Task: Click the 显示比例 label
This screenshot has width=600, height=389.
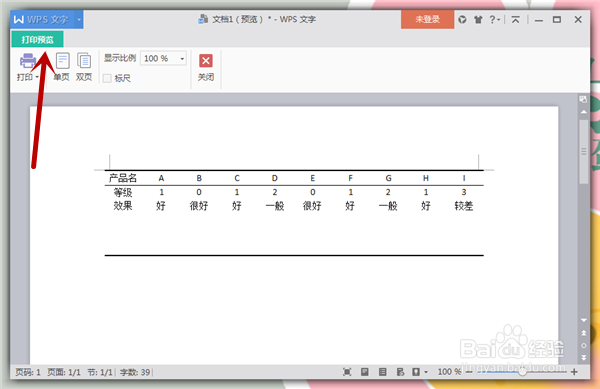Action: coord(120,58)
